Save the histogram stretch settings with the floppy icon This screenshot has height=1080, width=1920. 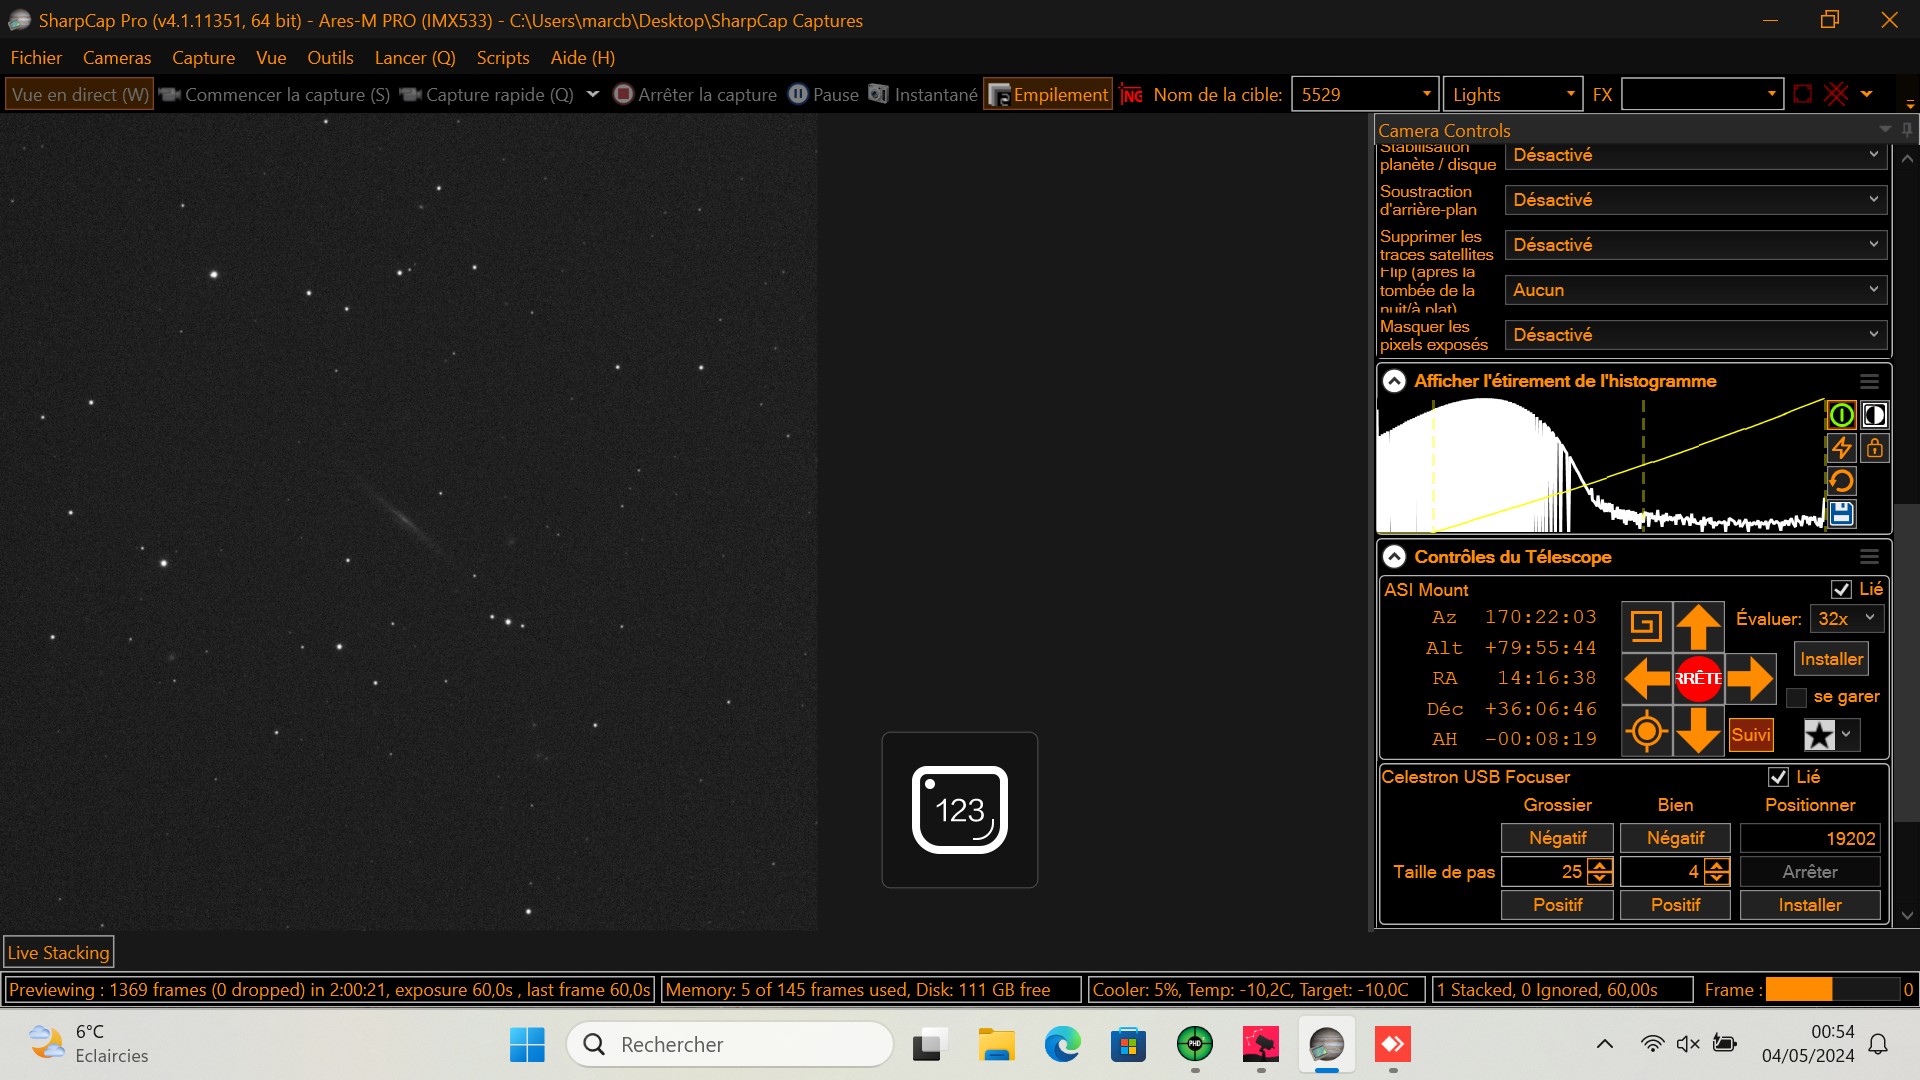coord(1841,514)
